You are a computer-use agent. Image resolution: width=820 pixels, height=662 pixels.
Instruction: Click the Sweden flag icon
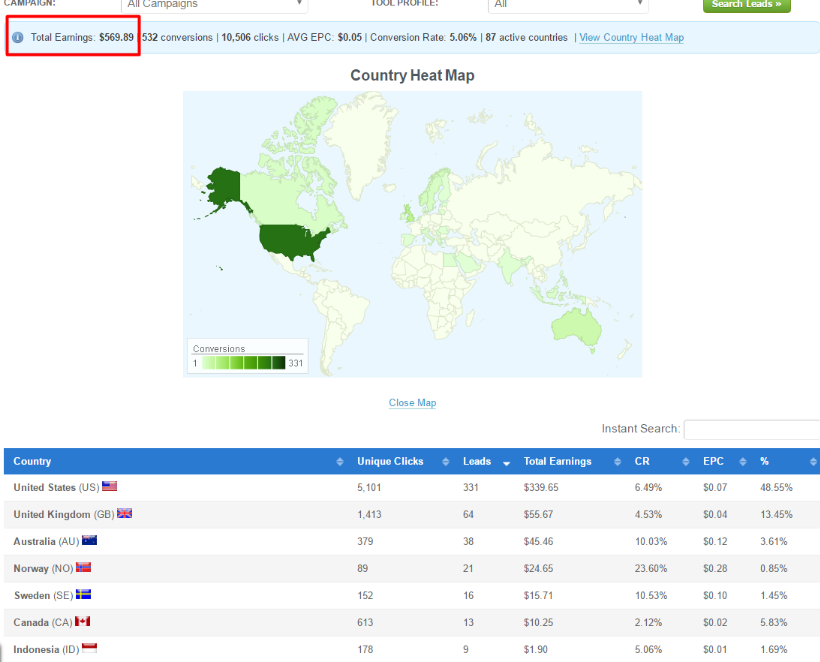coord(83,595)
